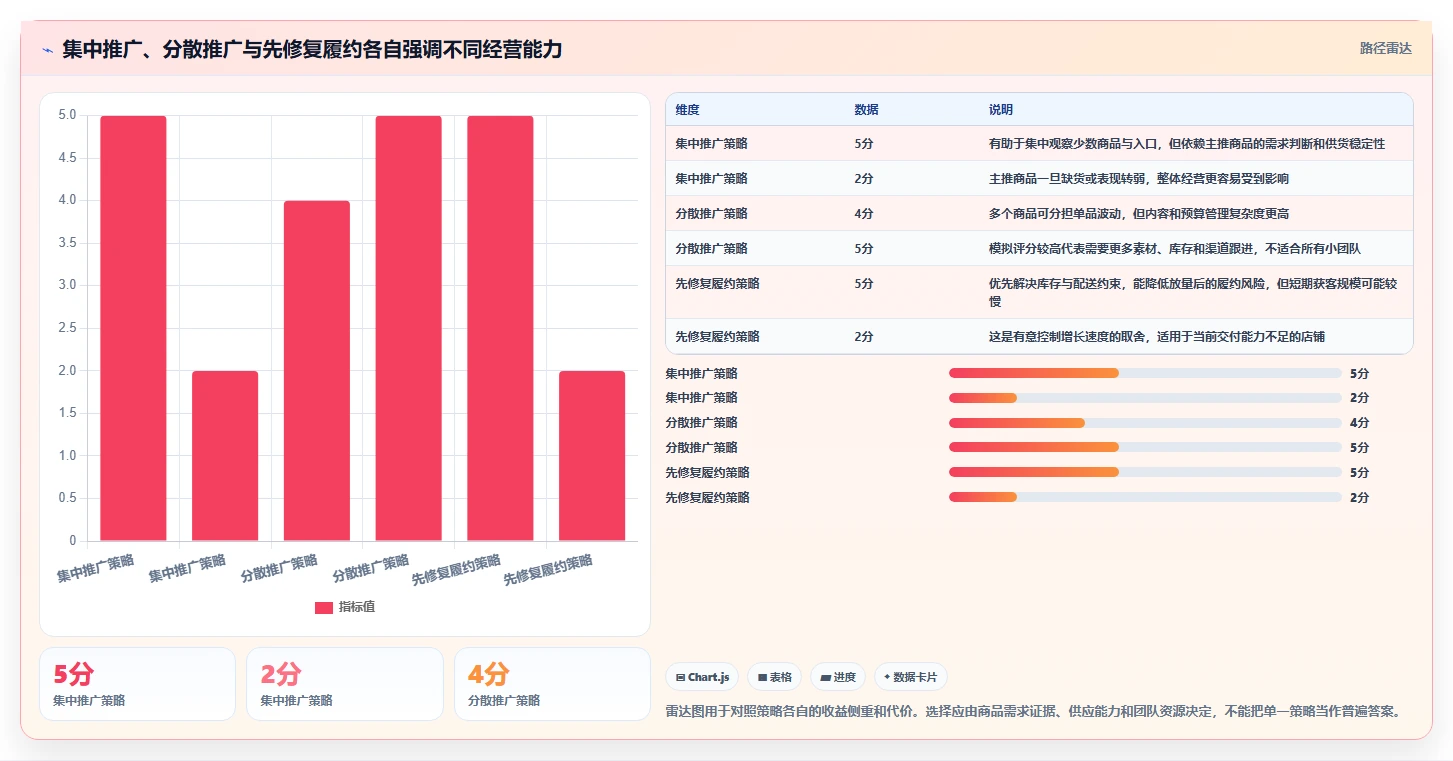
Task: Click the 集中推广策略 progress bar showing 2分
Action: click(x=1145, y=398)
